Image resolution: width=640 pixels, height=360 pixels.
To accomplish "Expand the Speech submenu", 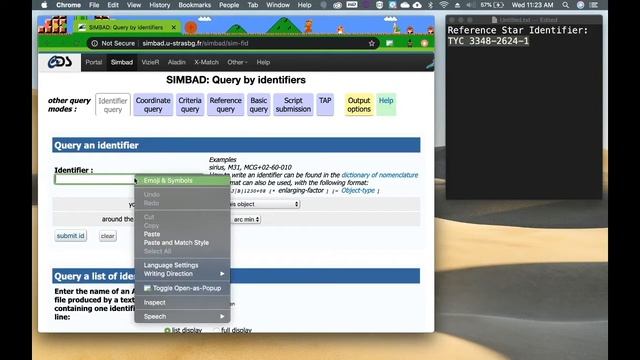I will (x=182, y=316).
